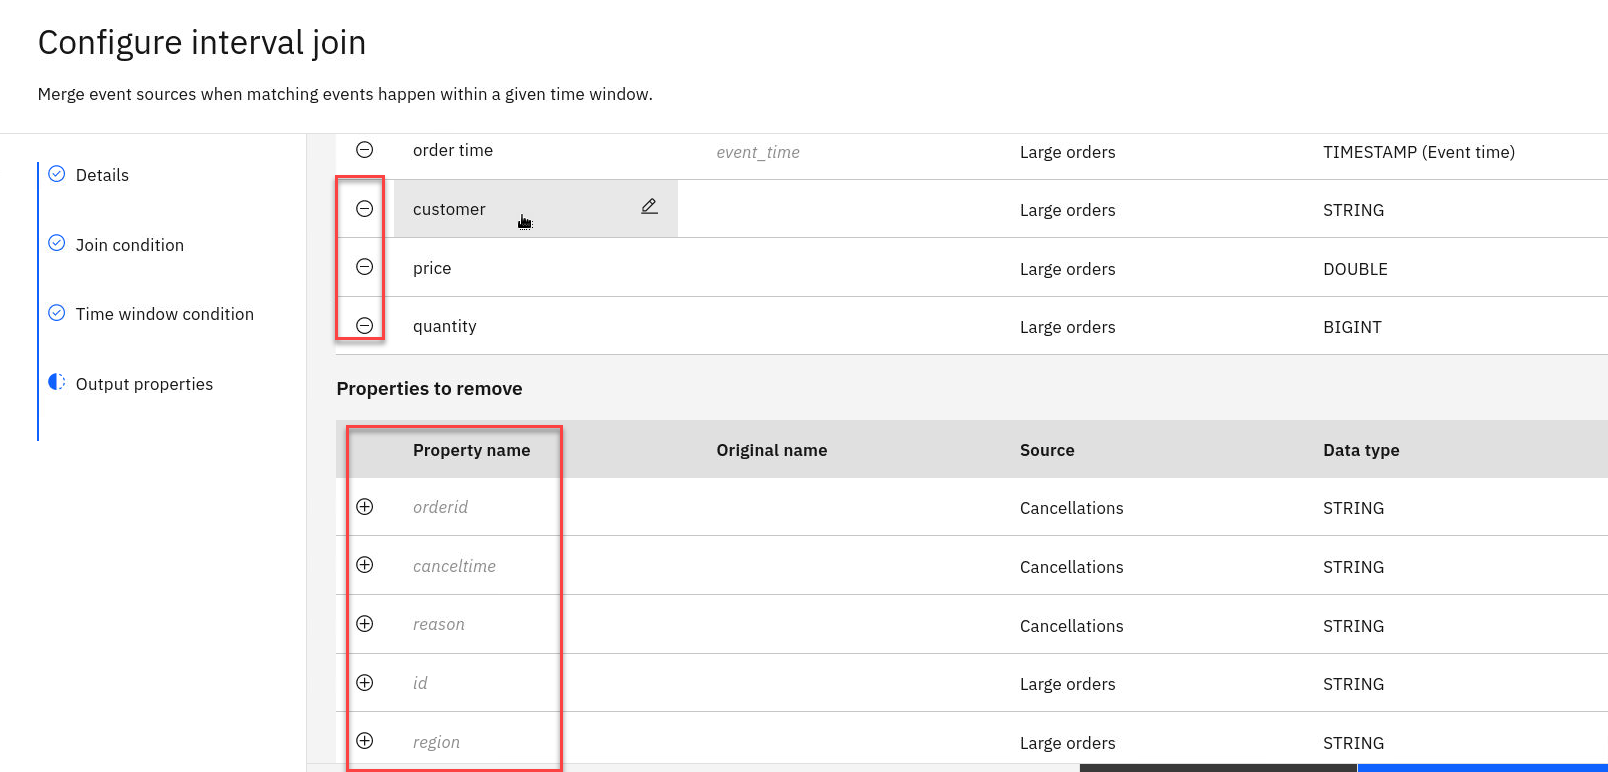Click the Original name column header

(771, 450)
